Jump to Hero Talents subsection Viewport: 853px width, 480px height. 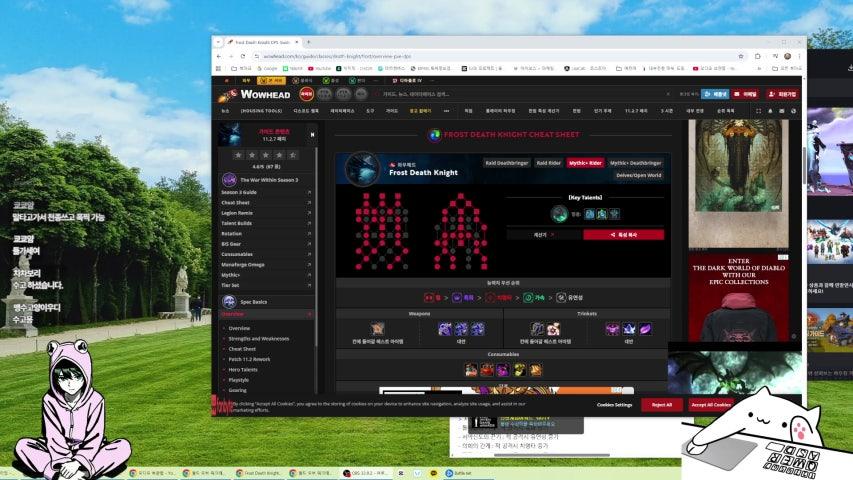click(x=243, y=370)
